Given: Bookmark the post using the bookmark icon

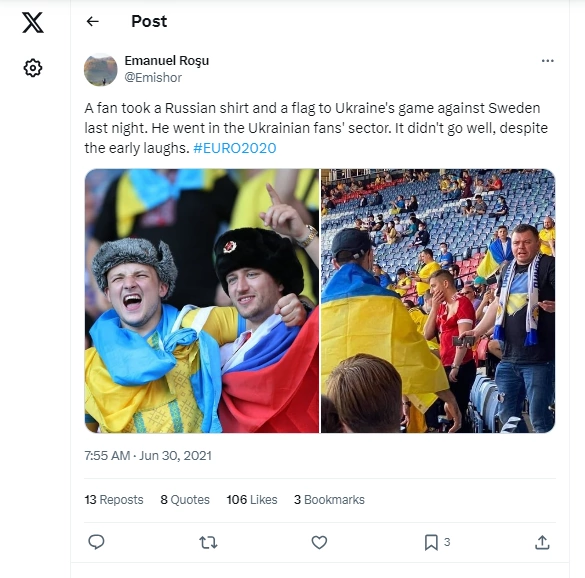Looking at the screenshot, I should [x=431, y=542].
